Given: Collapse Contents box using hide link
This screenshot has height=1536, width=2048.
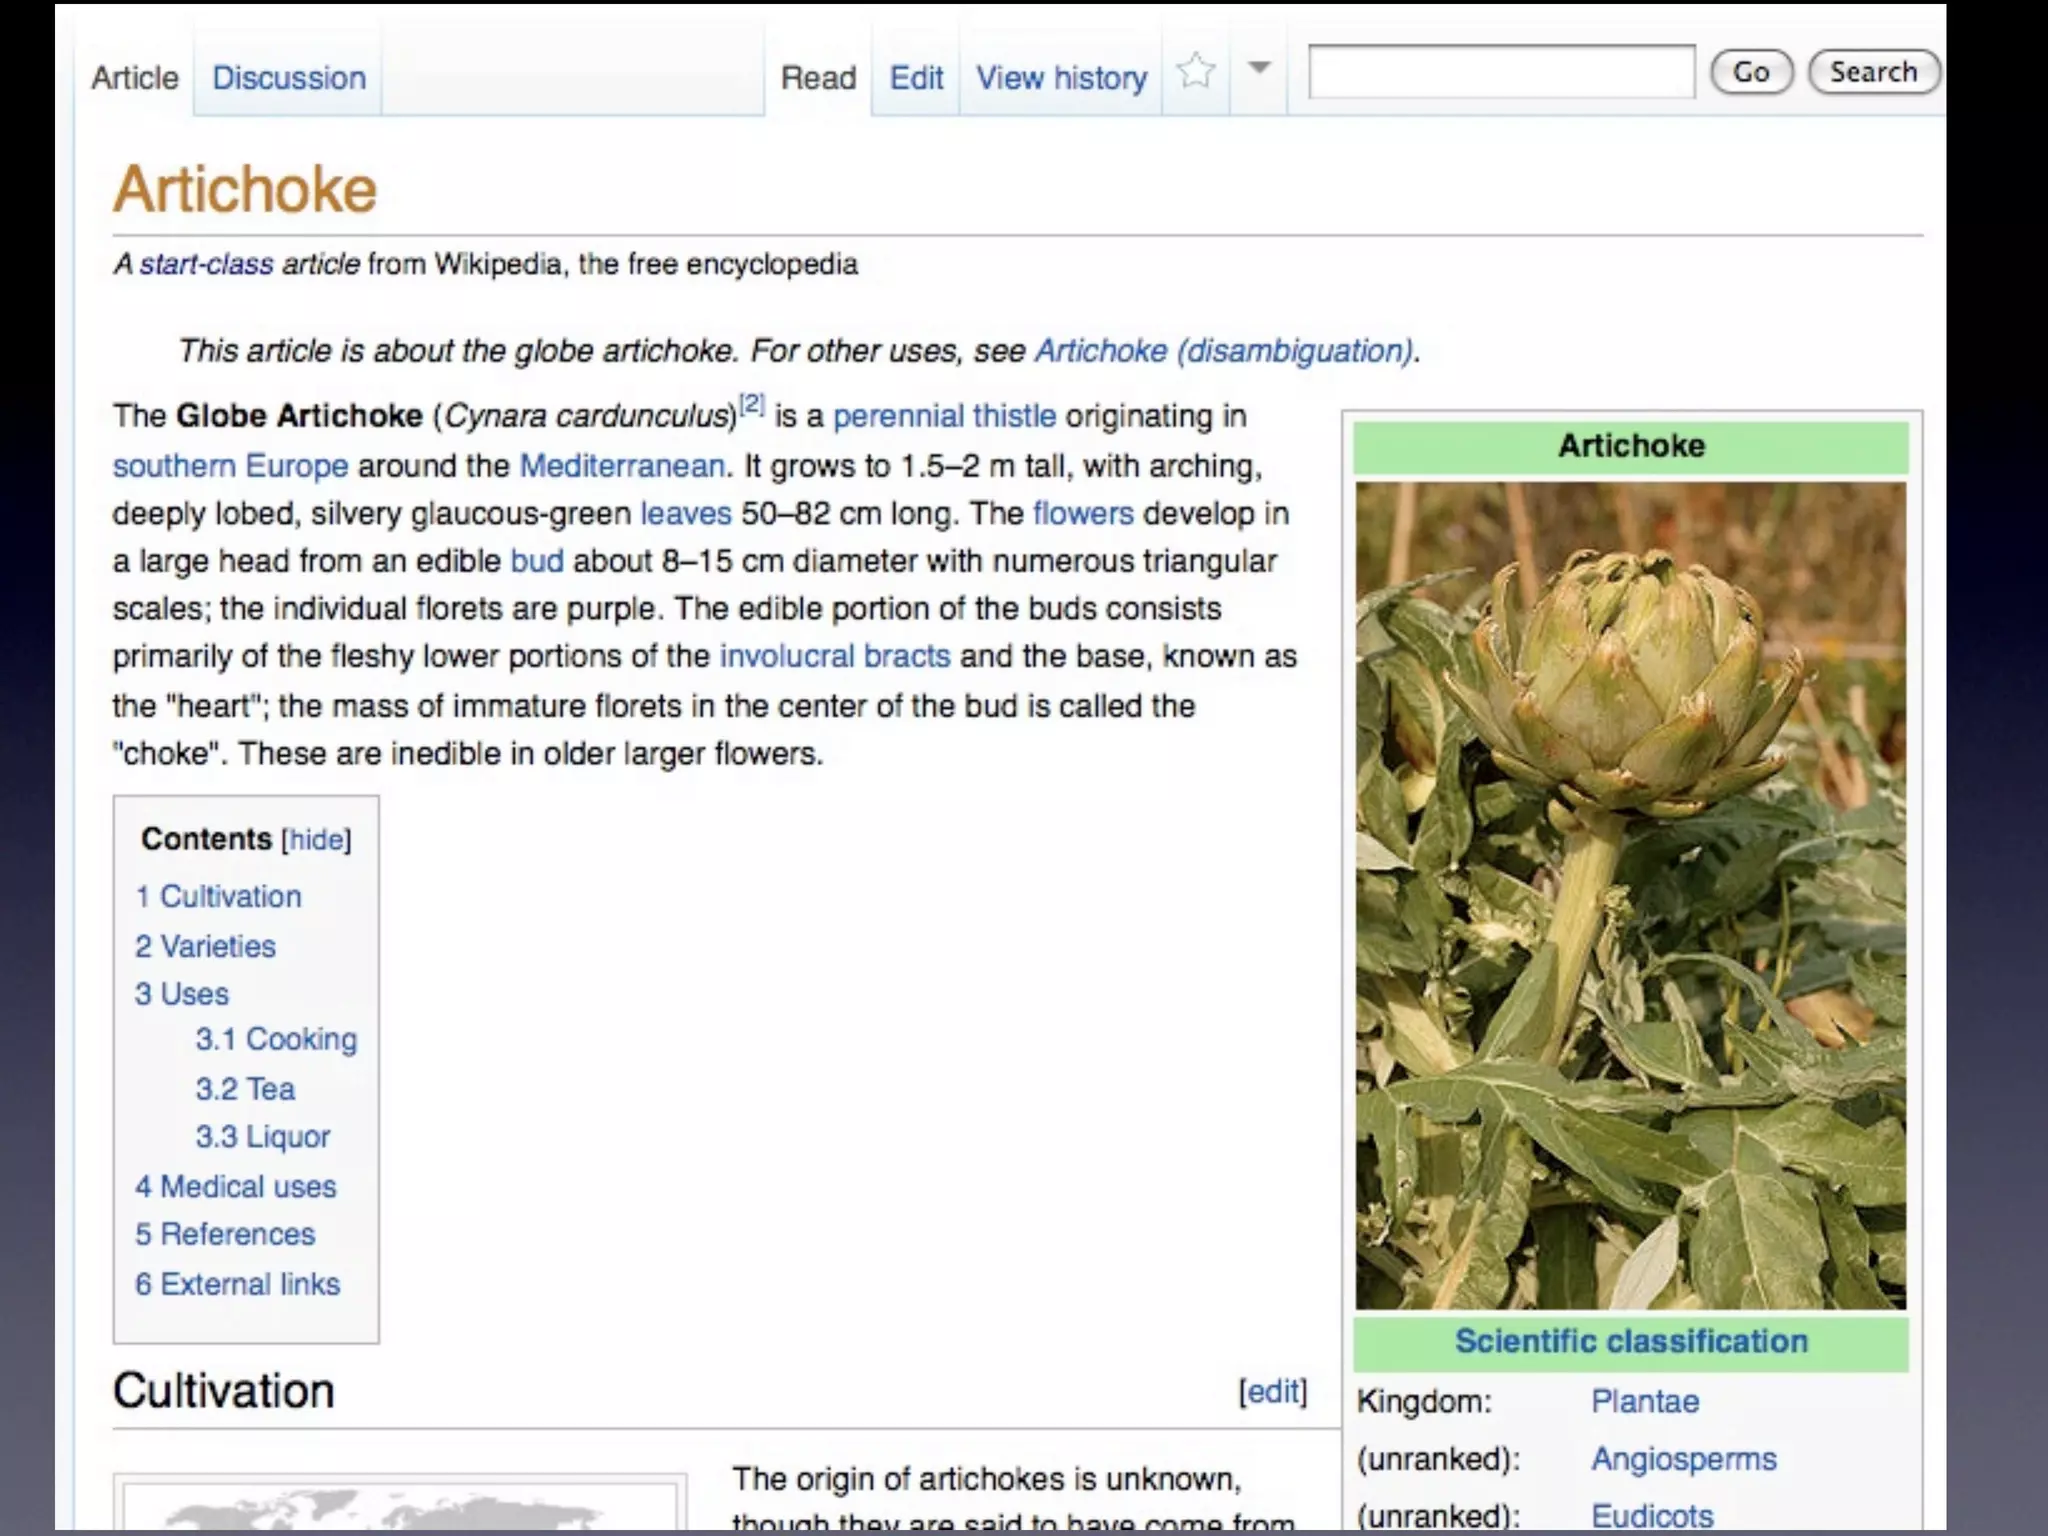Looking at the screenshot, I should [x=317, y=840].
